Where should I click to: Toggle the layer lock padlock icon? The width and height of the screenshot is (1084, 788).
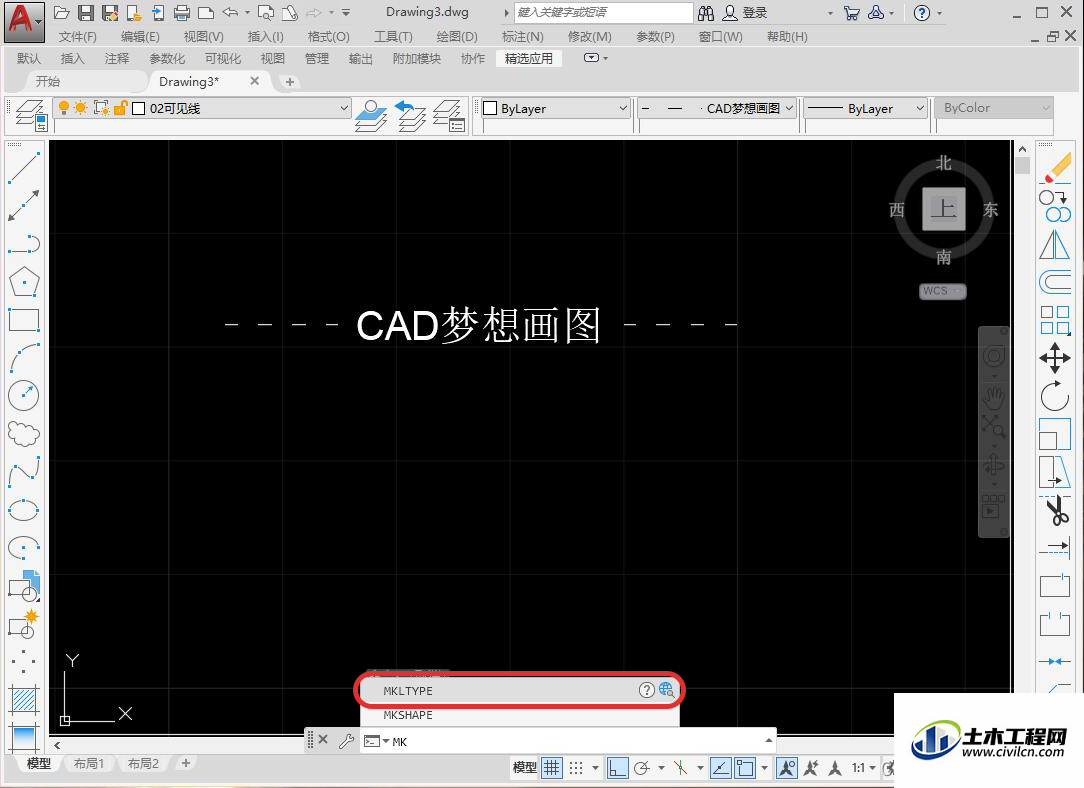120,108
